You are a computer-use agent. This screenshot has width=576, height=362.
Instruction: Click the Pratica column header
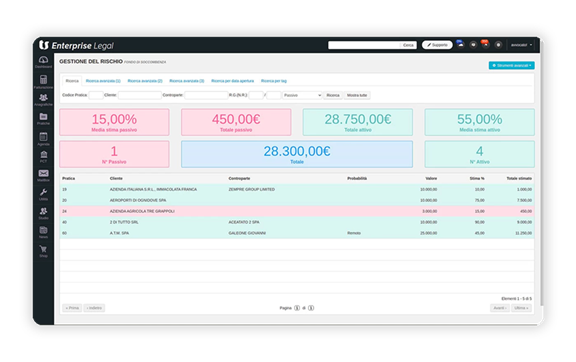(x=69, y=178)
